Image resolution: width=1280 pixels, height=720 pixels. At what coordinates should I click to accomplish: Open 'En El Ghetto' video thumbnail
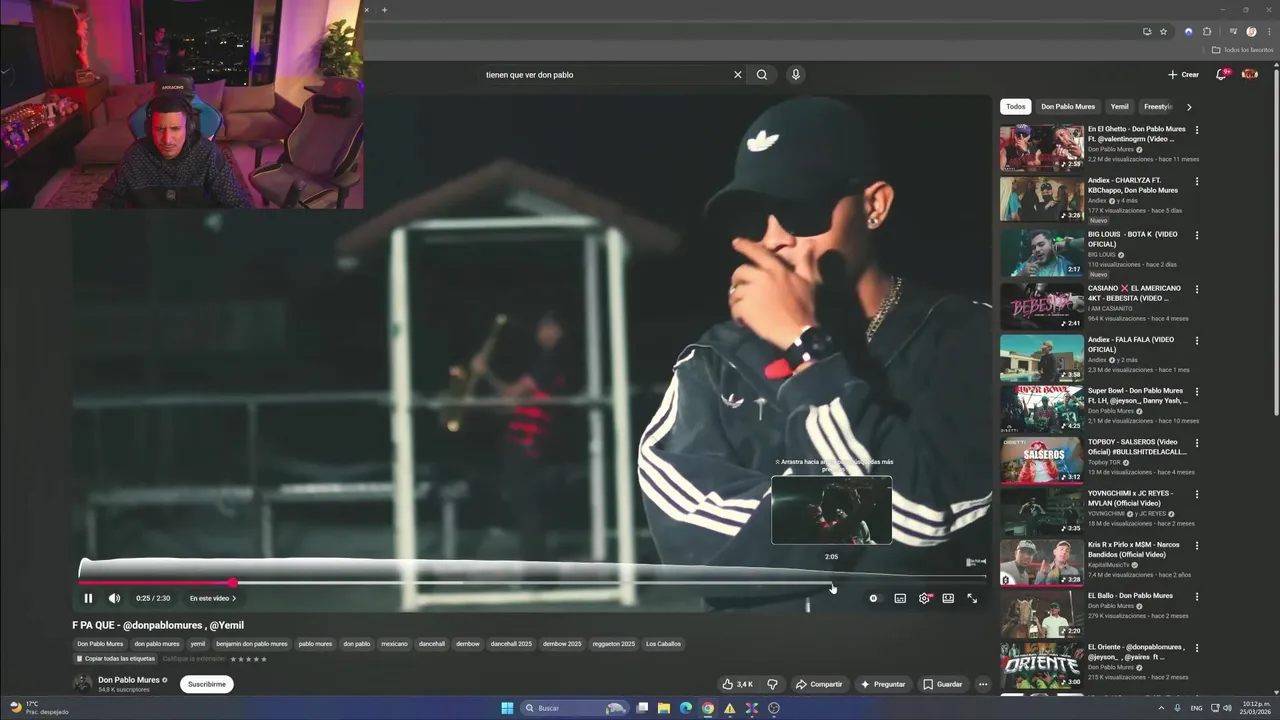click(1041, 148)
